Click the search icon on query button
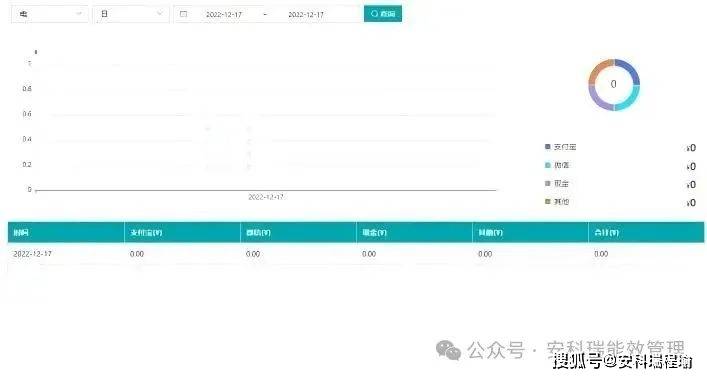The width and height of the screenshot is (707, 378). [374, 14]
